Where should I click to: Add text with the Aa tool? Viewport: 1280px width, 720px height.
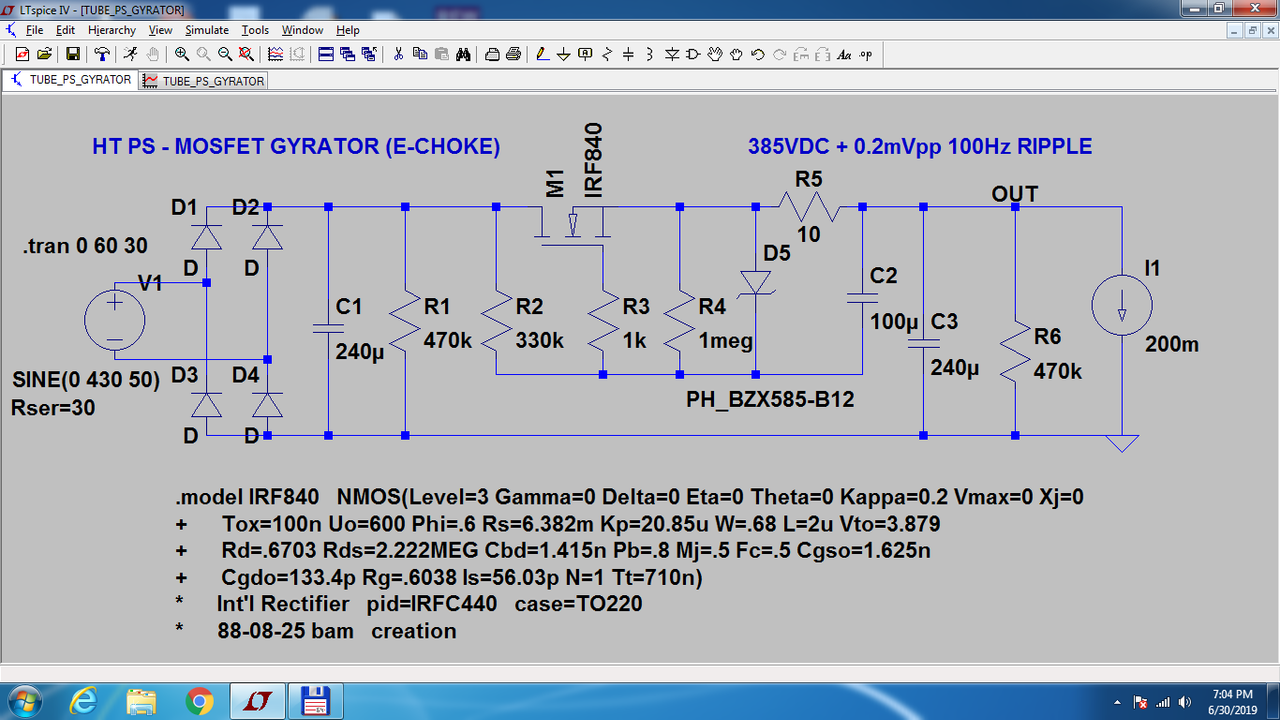click(x=844, y=54)
